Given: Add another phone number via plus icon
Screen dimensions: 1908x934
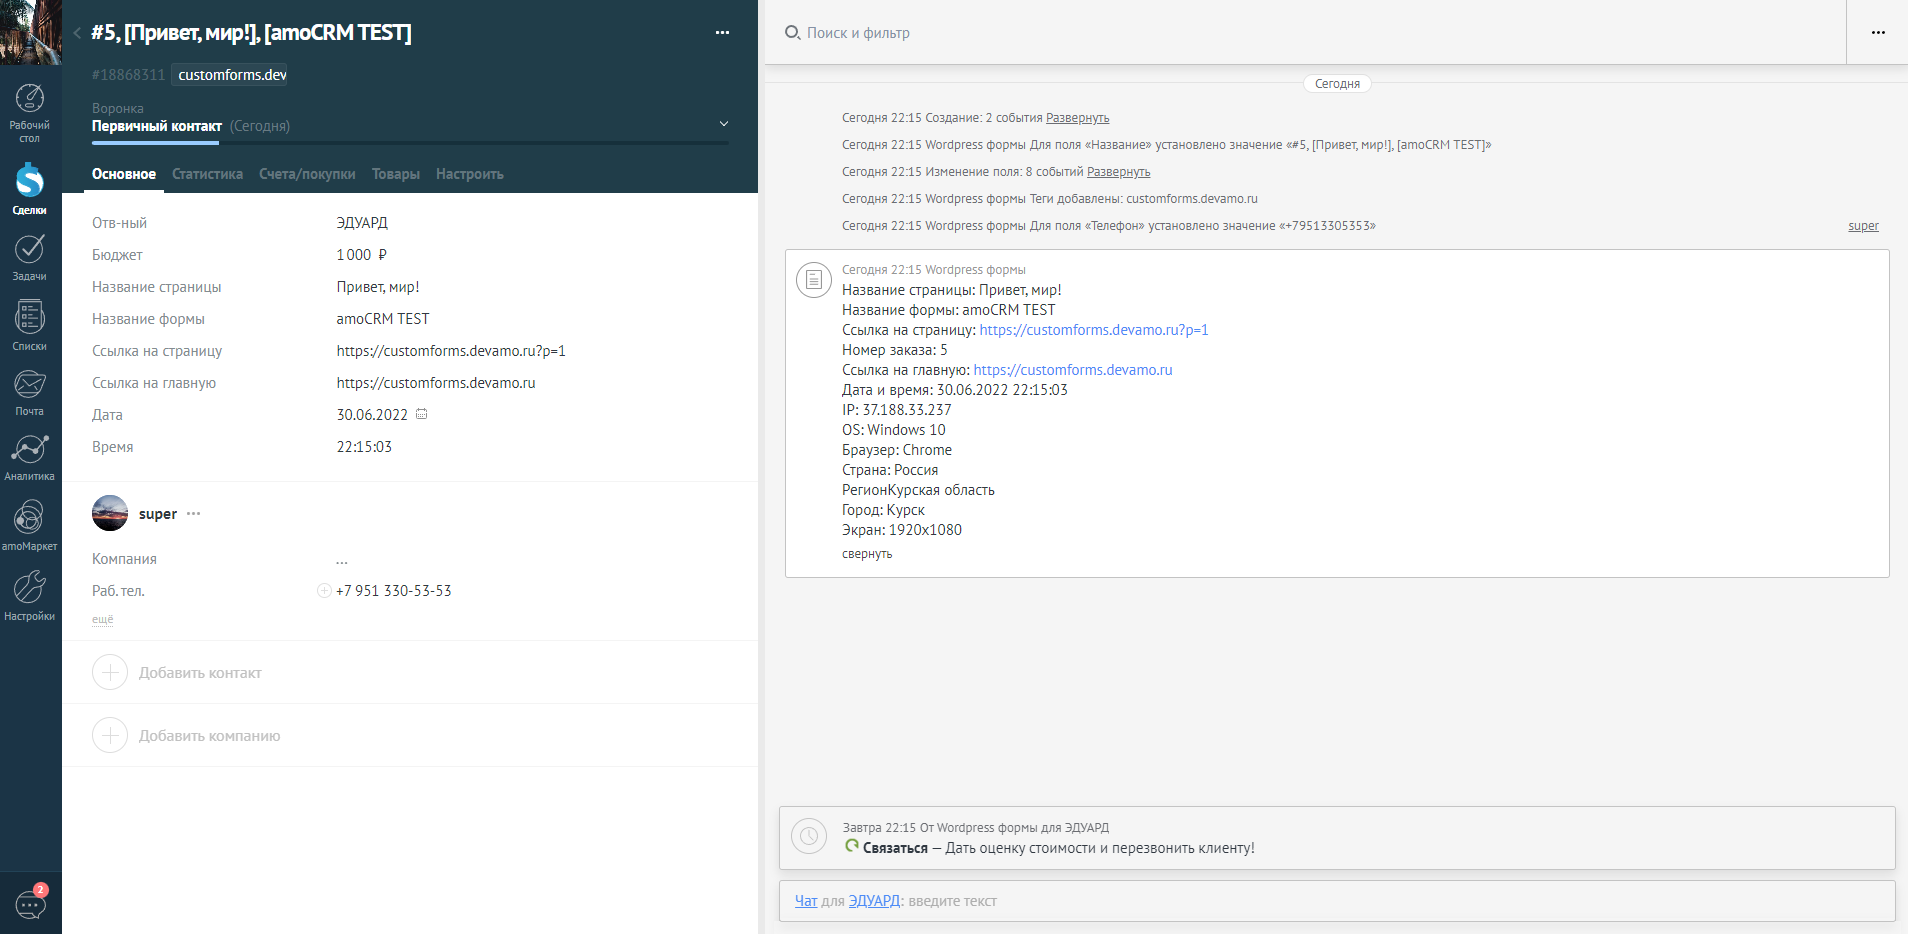Looking at the screenshot, I should [x=323, y=590].
